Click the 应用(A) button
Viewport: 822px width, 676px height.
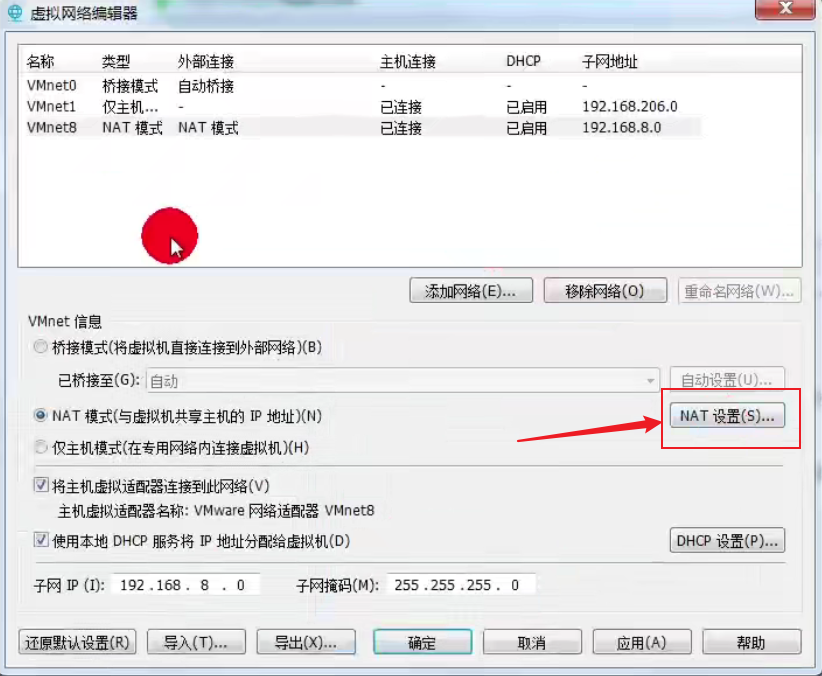[x=642, y=642]
